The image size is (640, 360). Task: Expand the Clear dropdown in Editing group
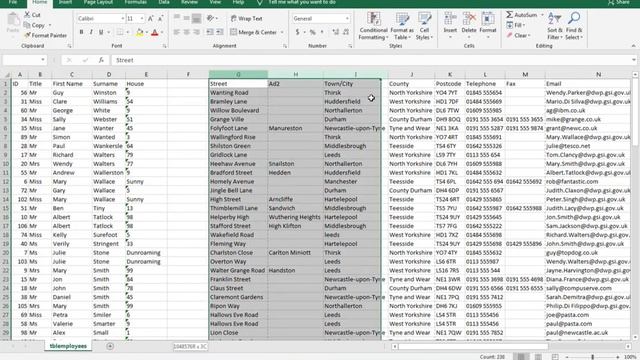pos(529,36)
